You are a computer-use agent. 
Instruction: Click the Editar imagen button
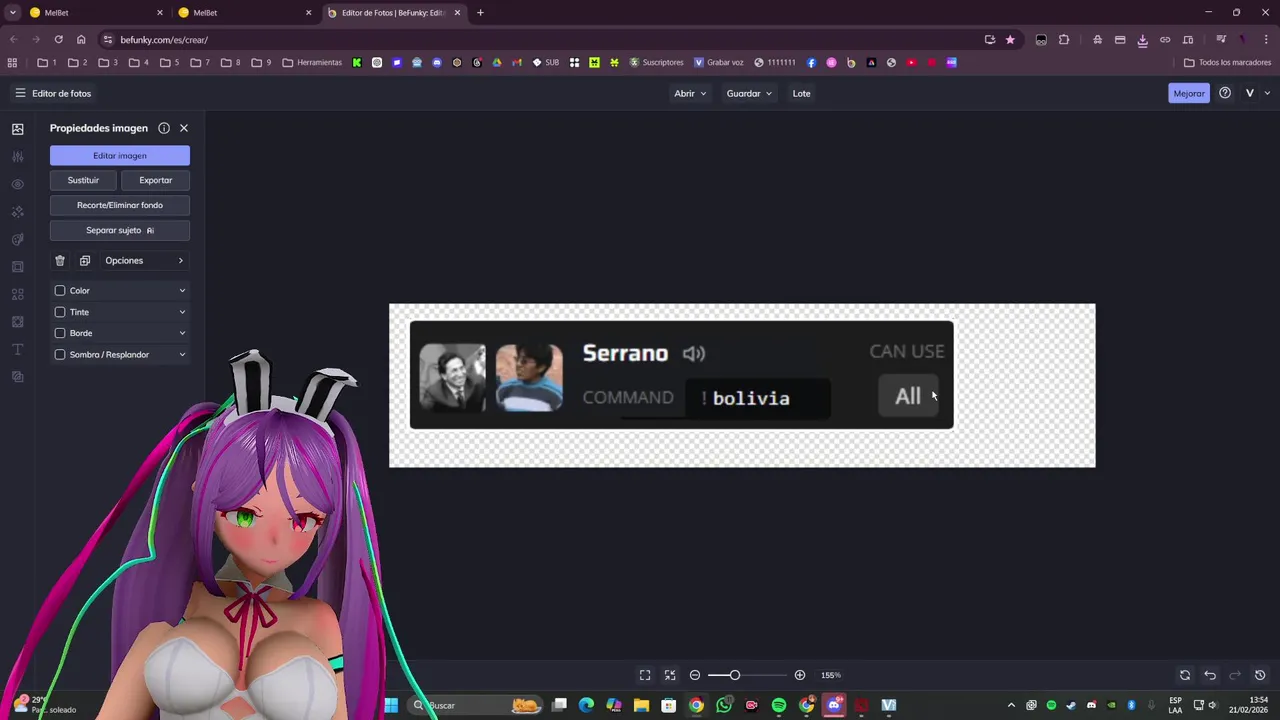coord(120,155)
